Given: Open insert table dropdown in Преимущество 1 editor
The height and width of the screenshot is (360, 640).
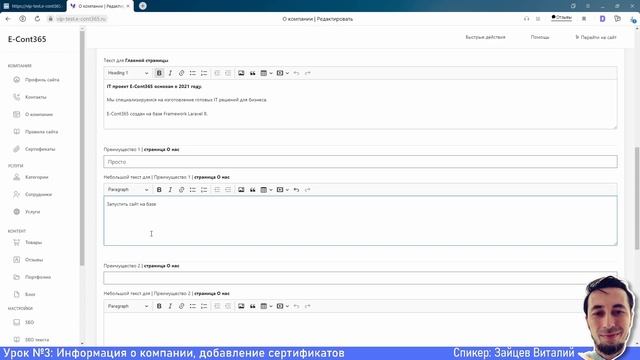Looking at the screenshot, I should point(266,190).
